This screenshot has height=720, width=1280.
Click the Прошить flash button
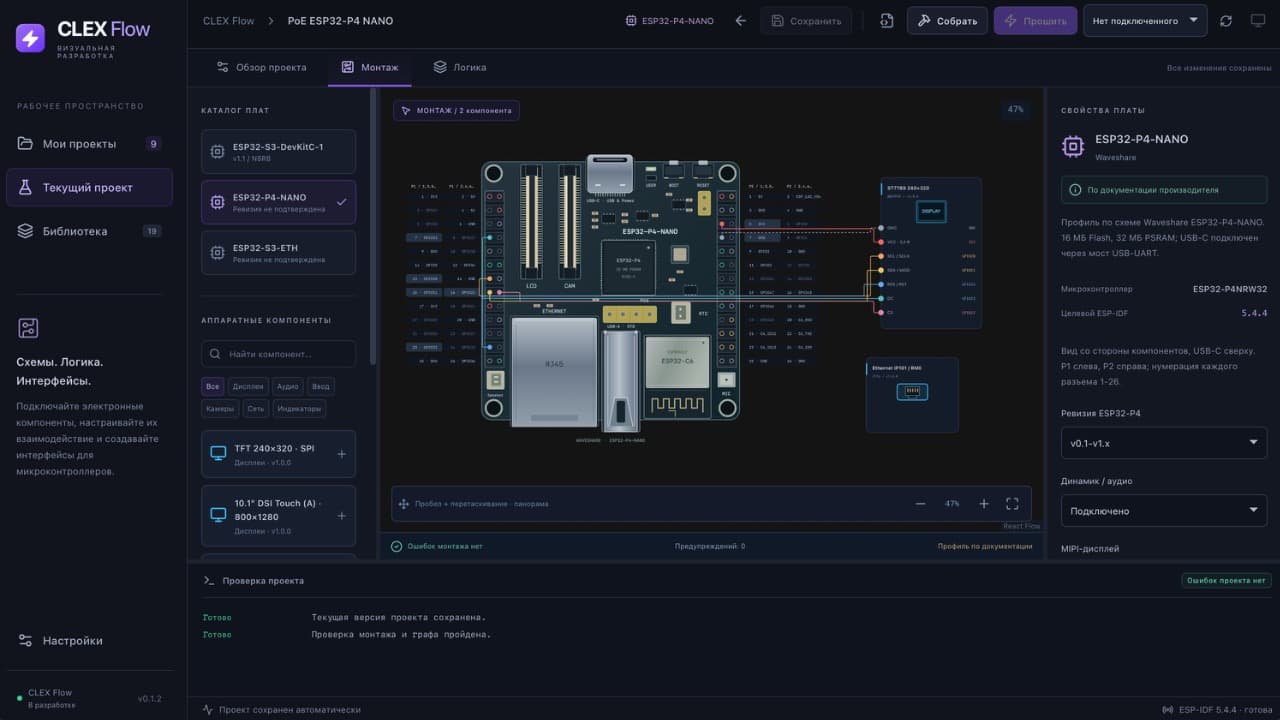coord(1036,21)
